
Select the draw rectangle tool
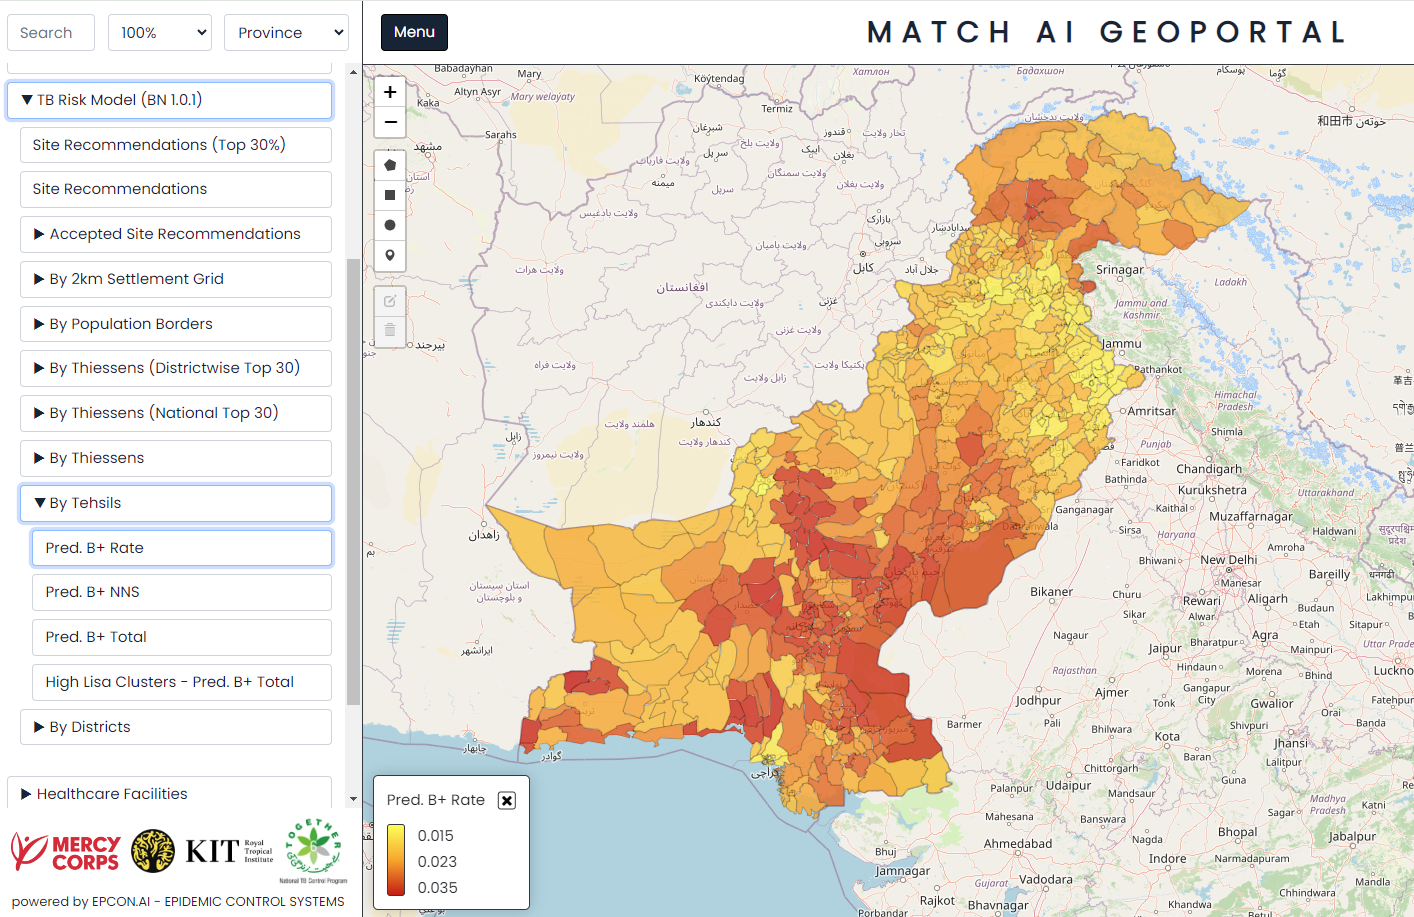pos(390,195)
